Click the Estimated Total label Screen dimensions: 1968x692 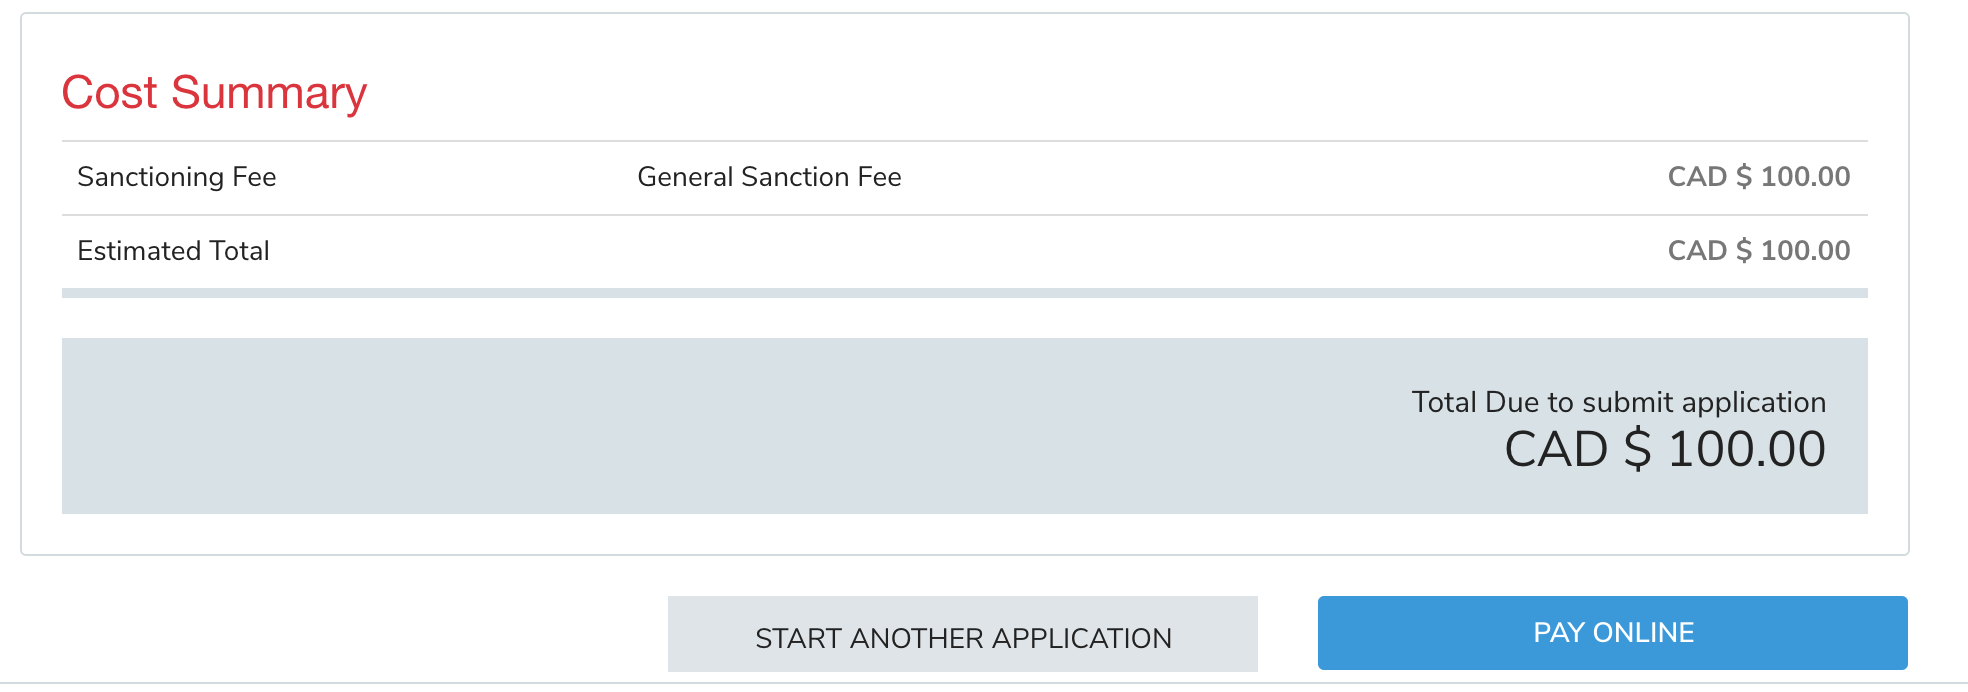click(x=173, y=251)
